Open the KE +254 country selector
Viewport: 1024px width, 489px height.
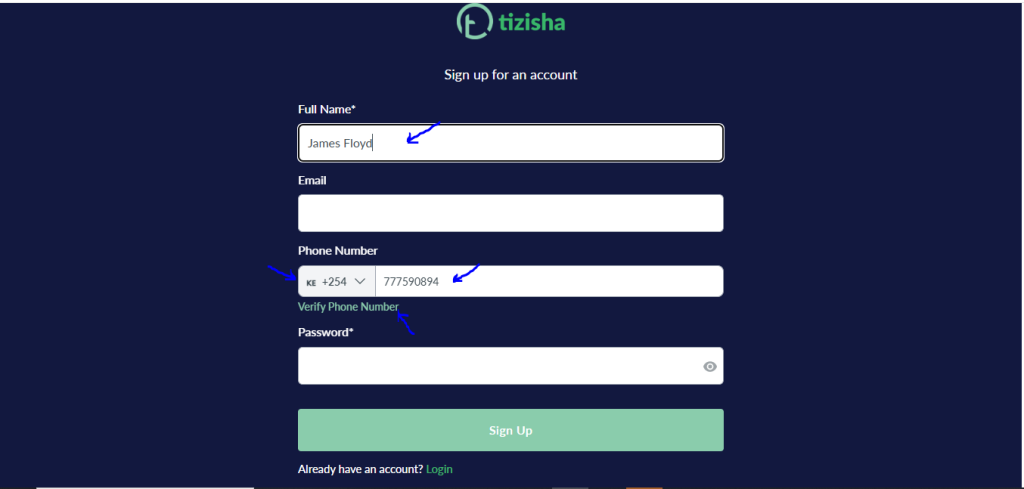[337, 281]
